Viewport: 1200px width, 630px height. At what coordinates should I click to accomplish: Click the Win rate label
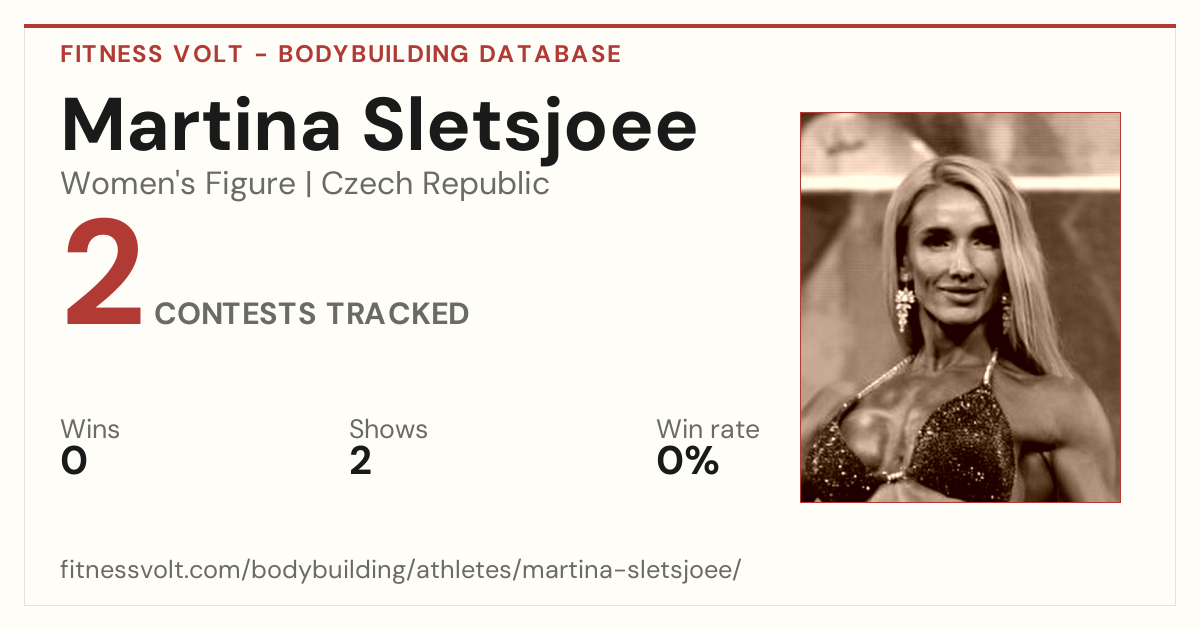[x=708, y=429]
